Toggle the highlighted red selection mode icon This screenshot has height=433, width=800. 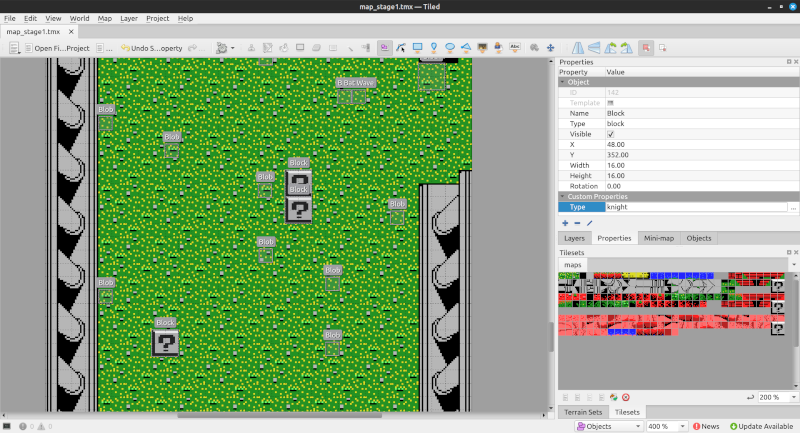point(646,48)
